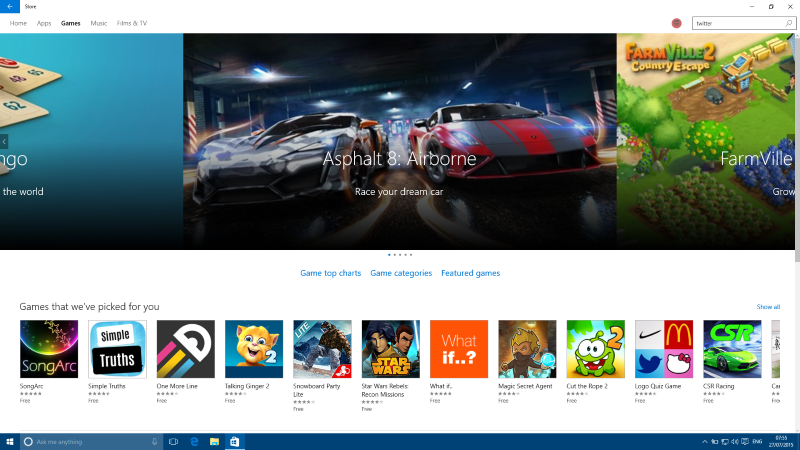Switch to the Apps tab
800x450 pixels.
click(x=44, y=23)
